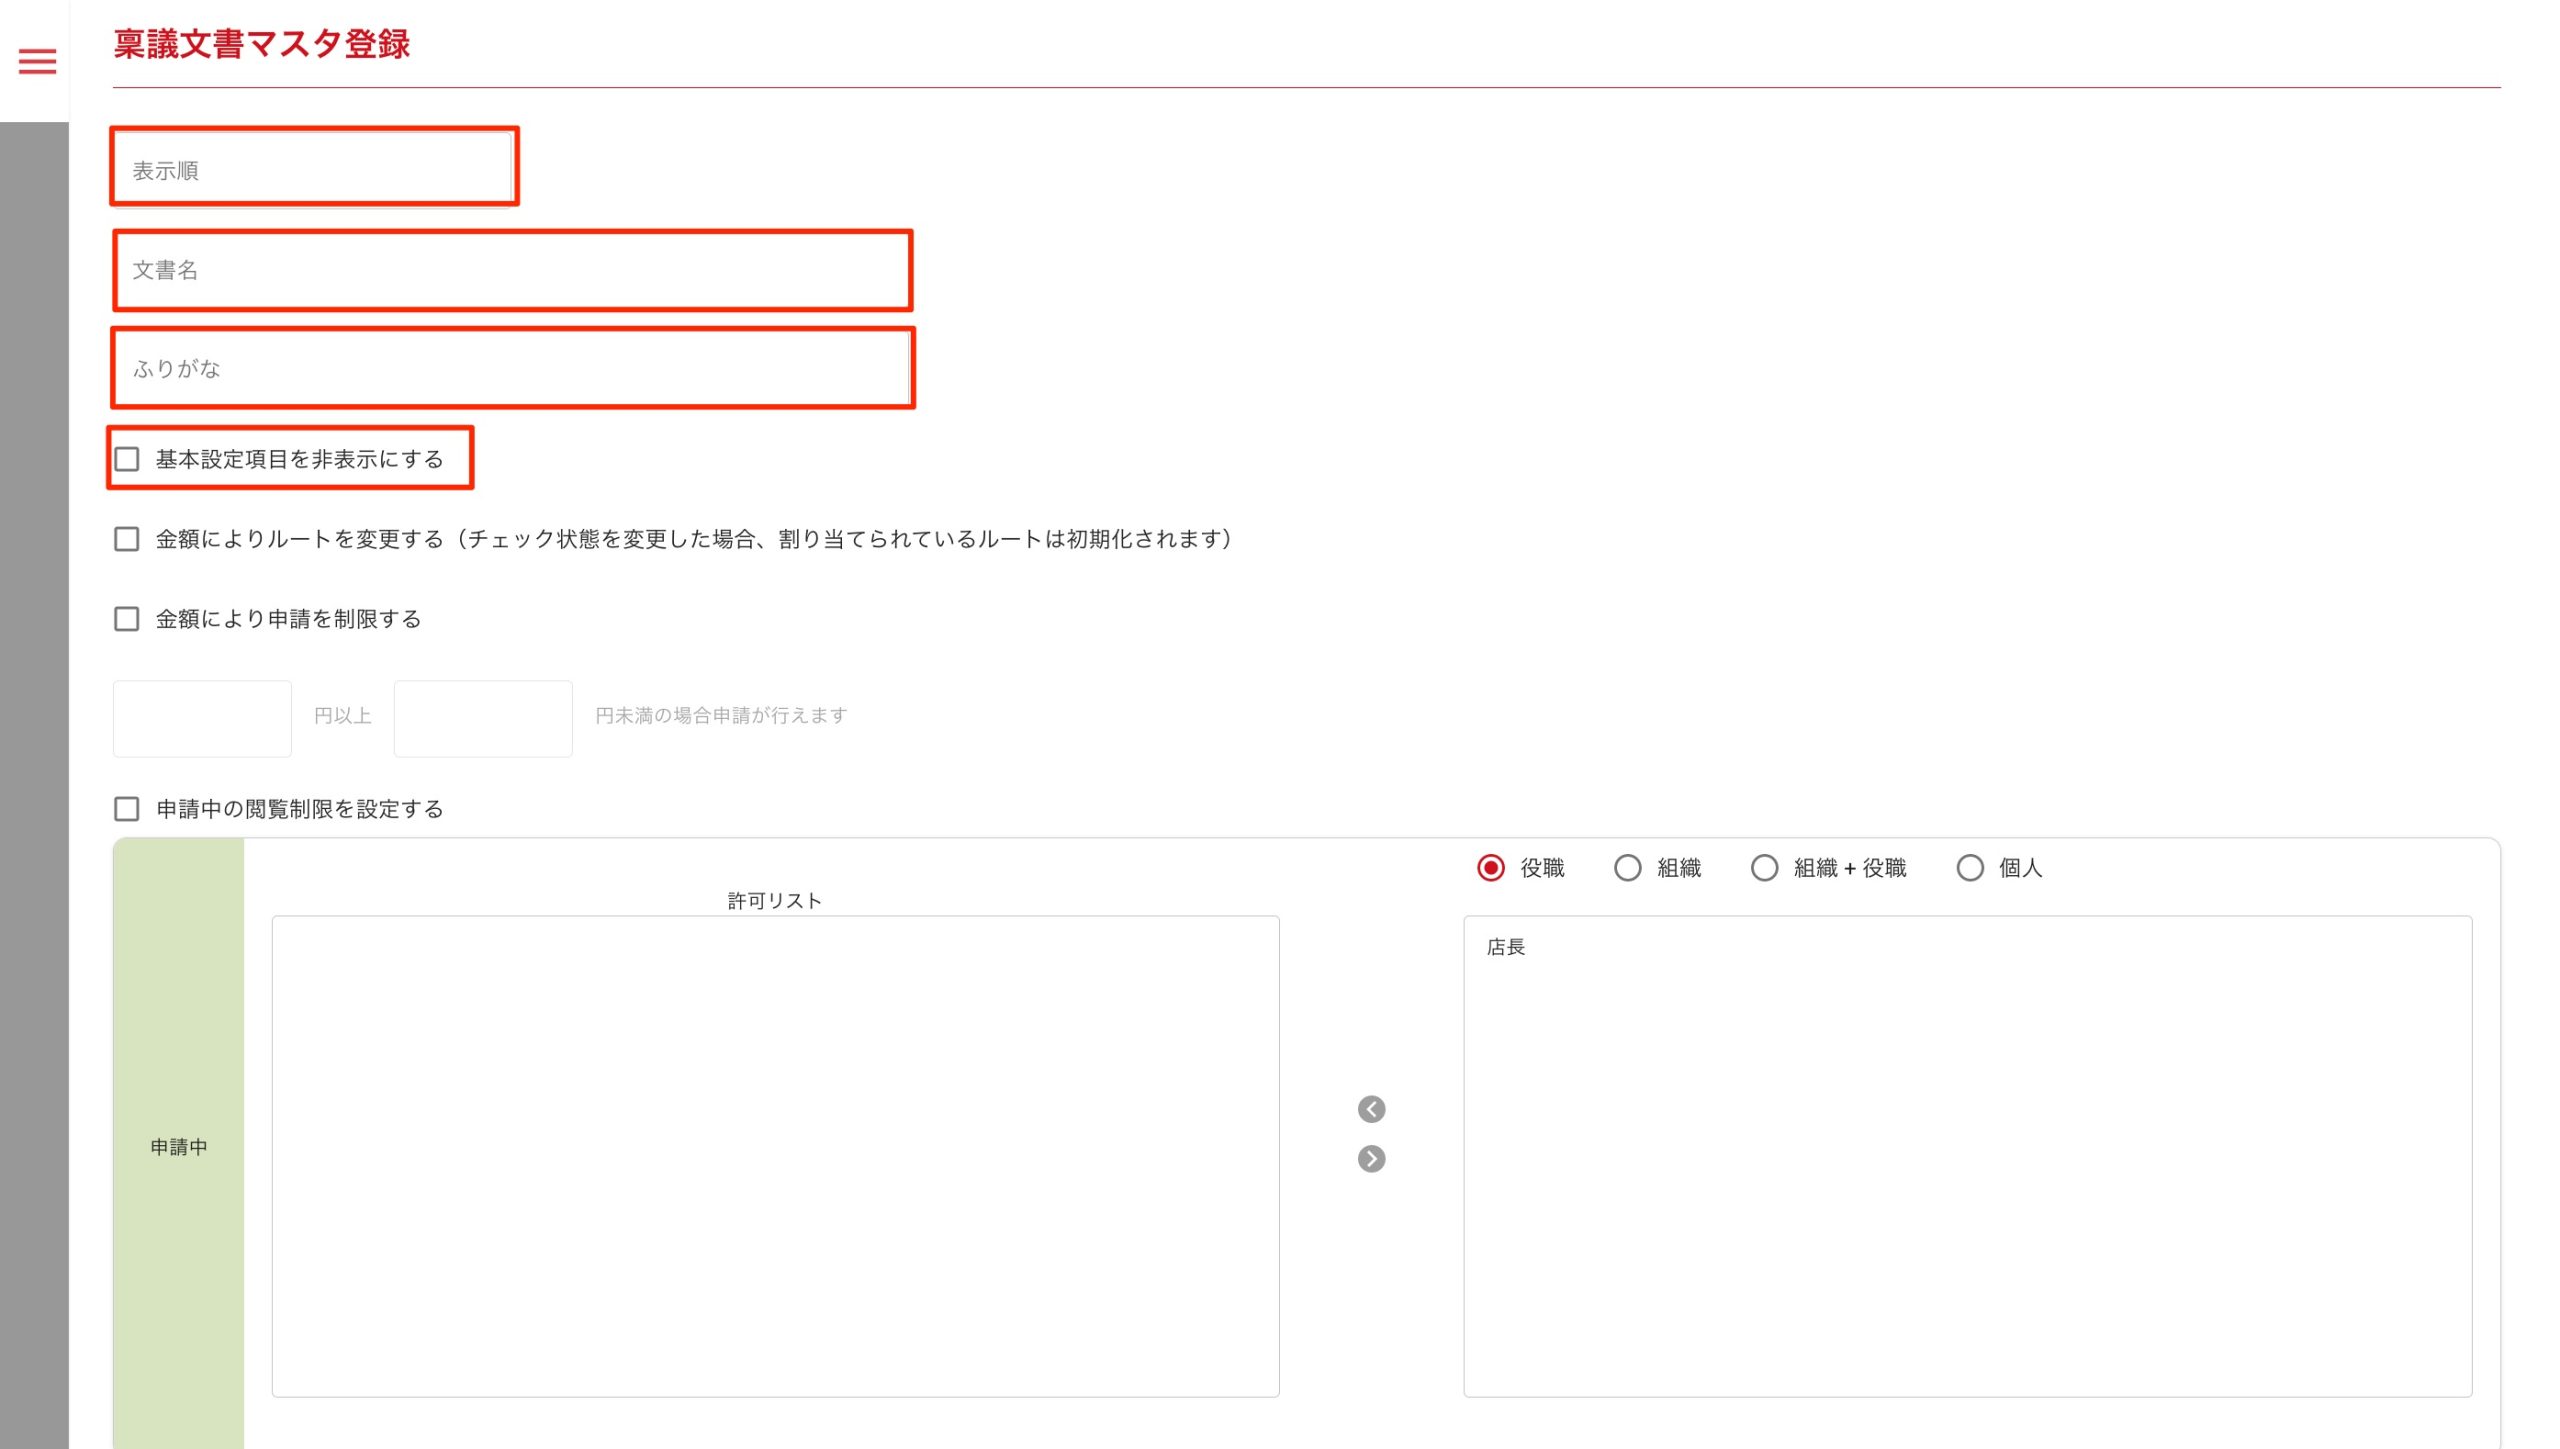Click the right arrow move button
The width and height of the screenshot is (2560, 1449).
pyautogui.click(x=1371, y=1159)
